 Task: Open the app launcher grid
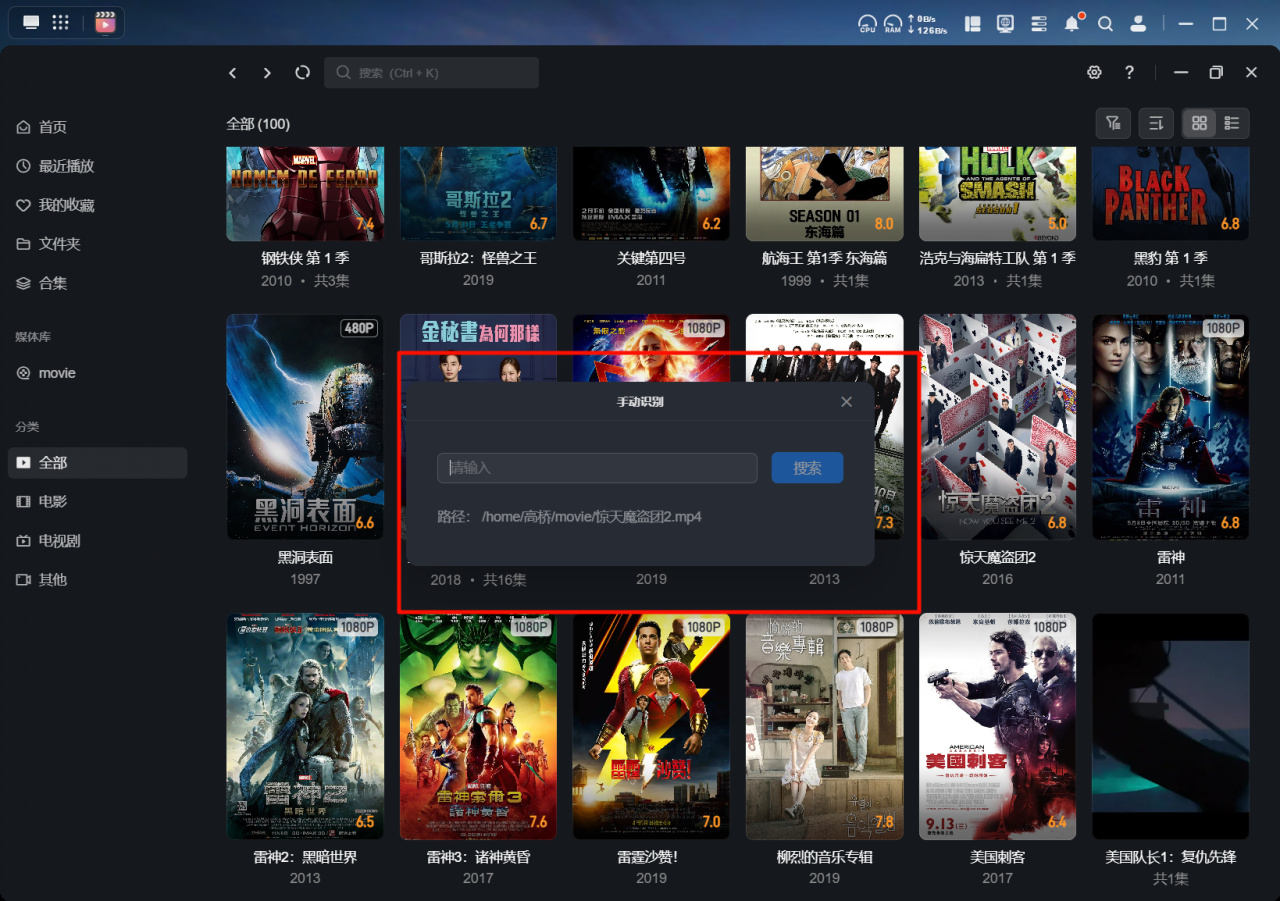click(60, 23)
